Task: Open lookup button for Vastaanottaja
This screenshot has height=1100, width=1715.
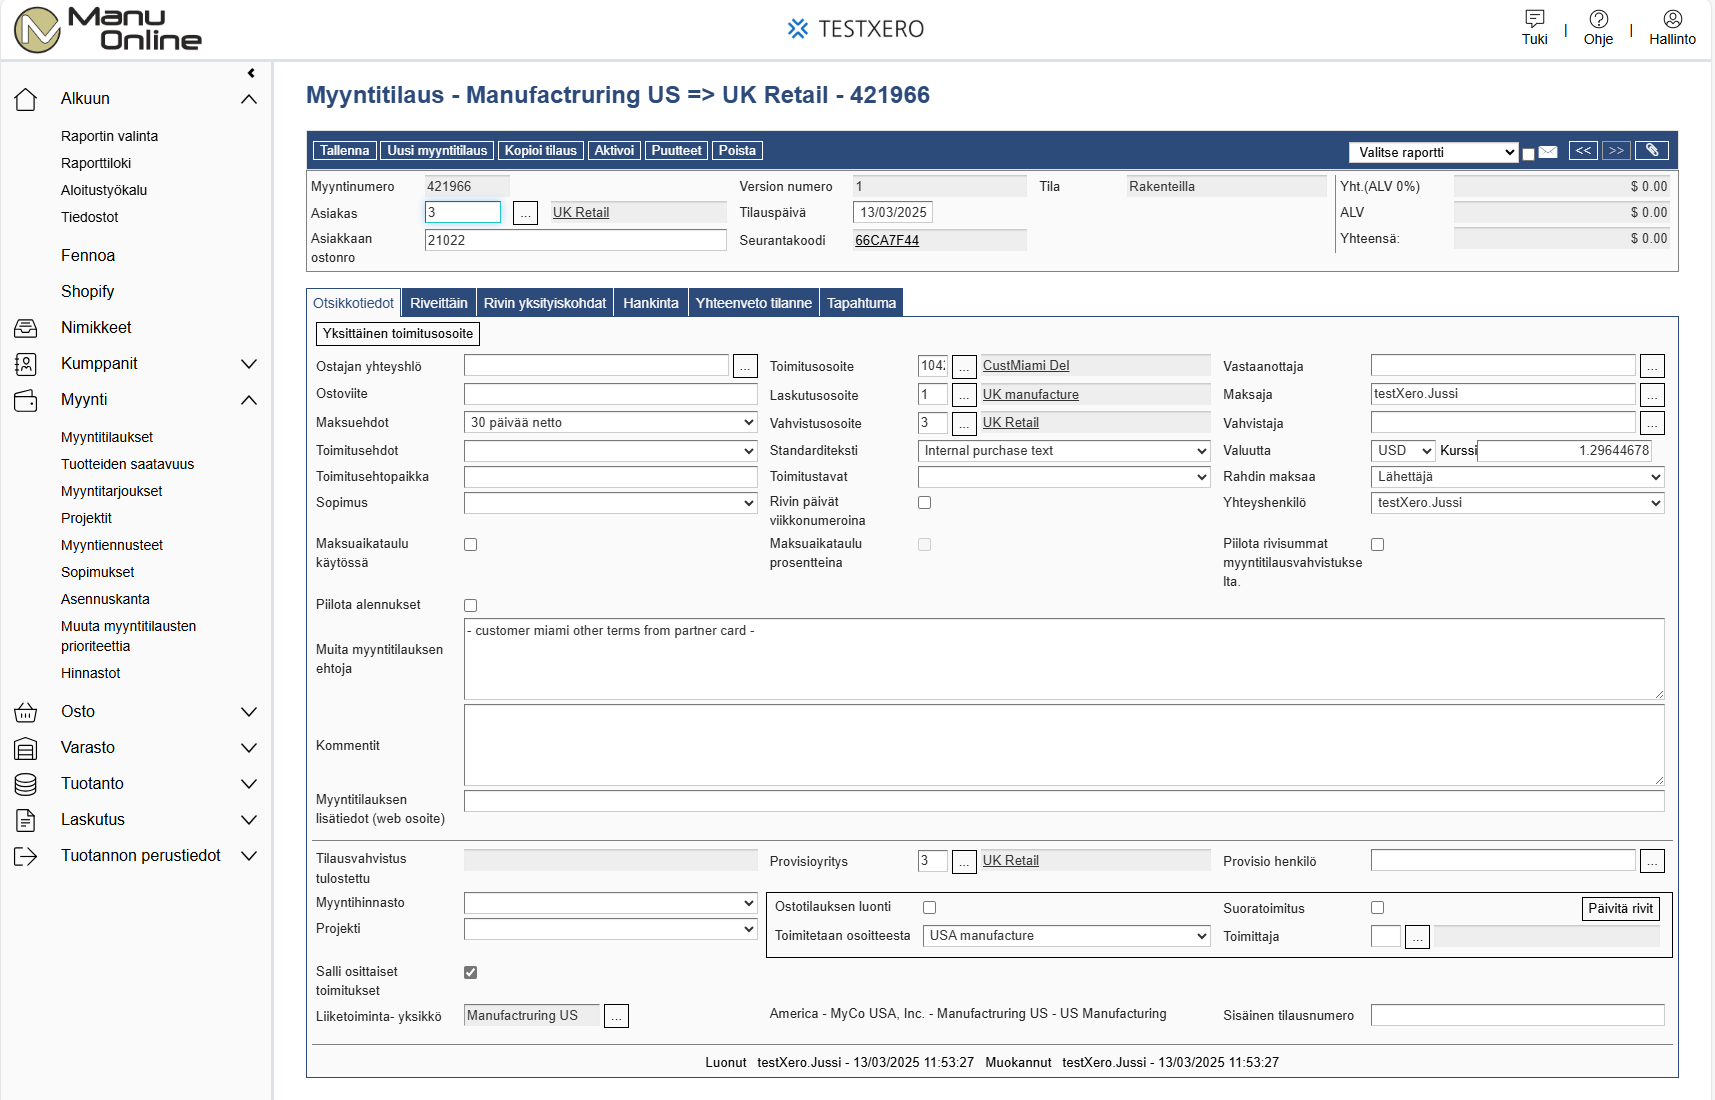Action: pos(1652,366)
